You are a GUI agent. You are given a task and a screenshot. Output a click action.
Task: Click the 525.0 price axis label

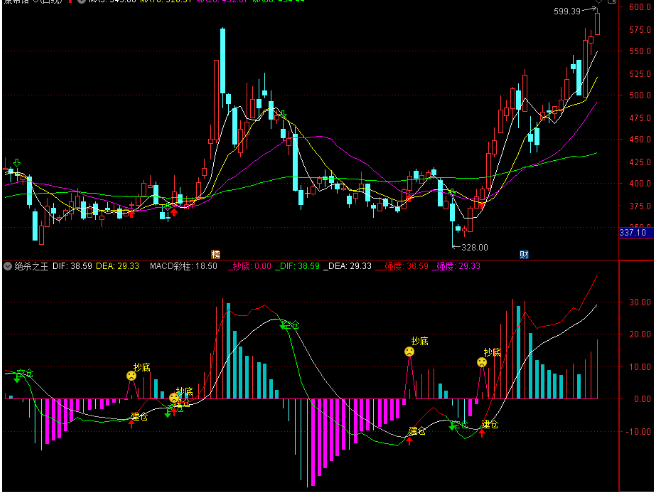pyautogui.click(x=641, y=74)
